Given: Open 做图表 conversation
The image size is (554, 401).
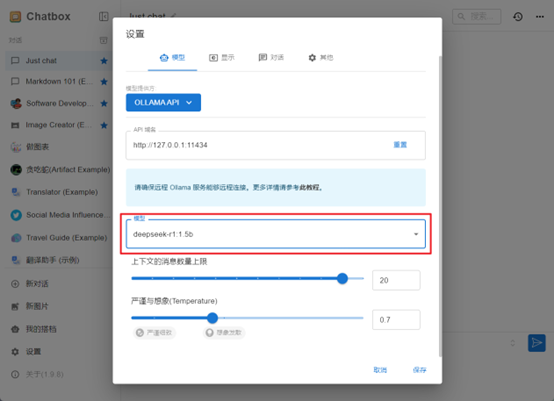Looking at the screenshot, I should tap(59, 147).
